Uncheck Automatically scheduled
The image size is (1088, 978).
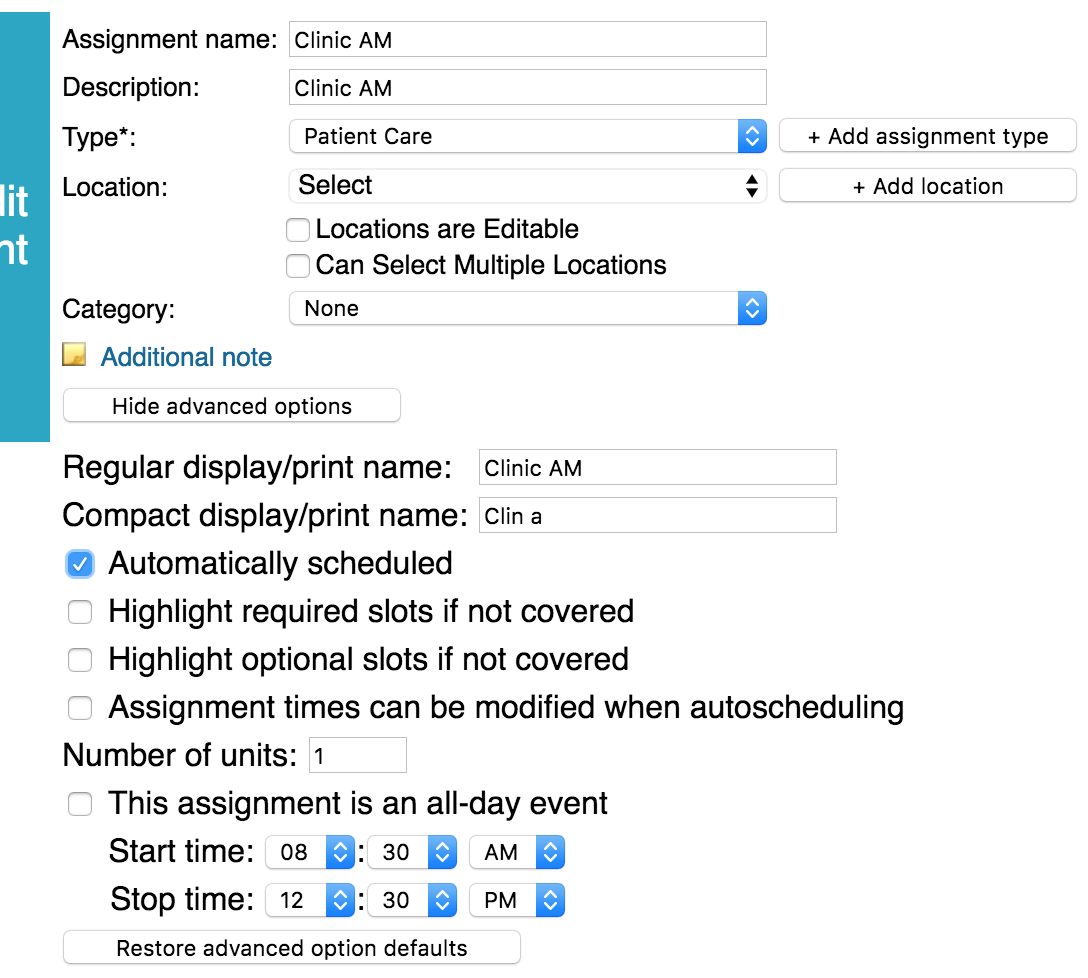(80, 564)
